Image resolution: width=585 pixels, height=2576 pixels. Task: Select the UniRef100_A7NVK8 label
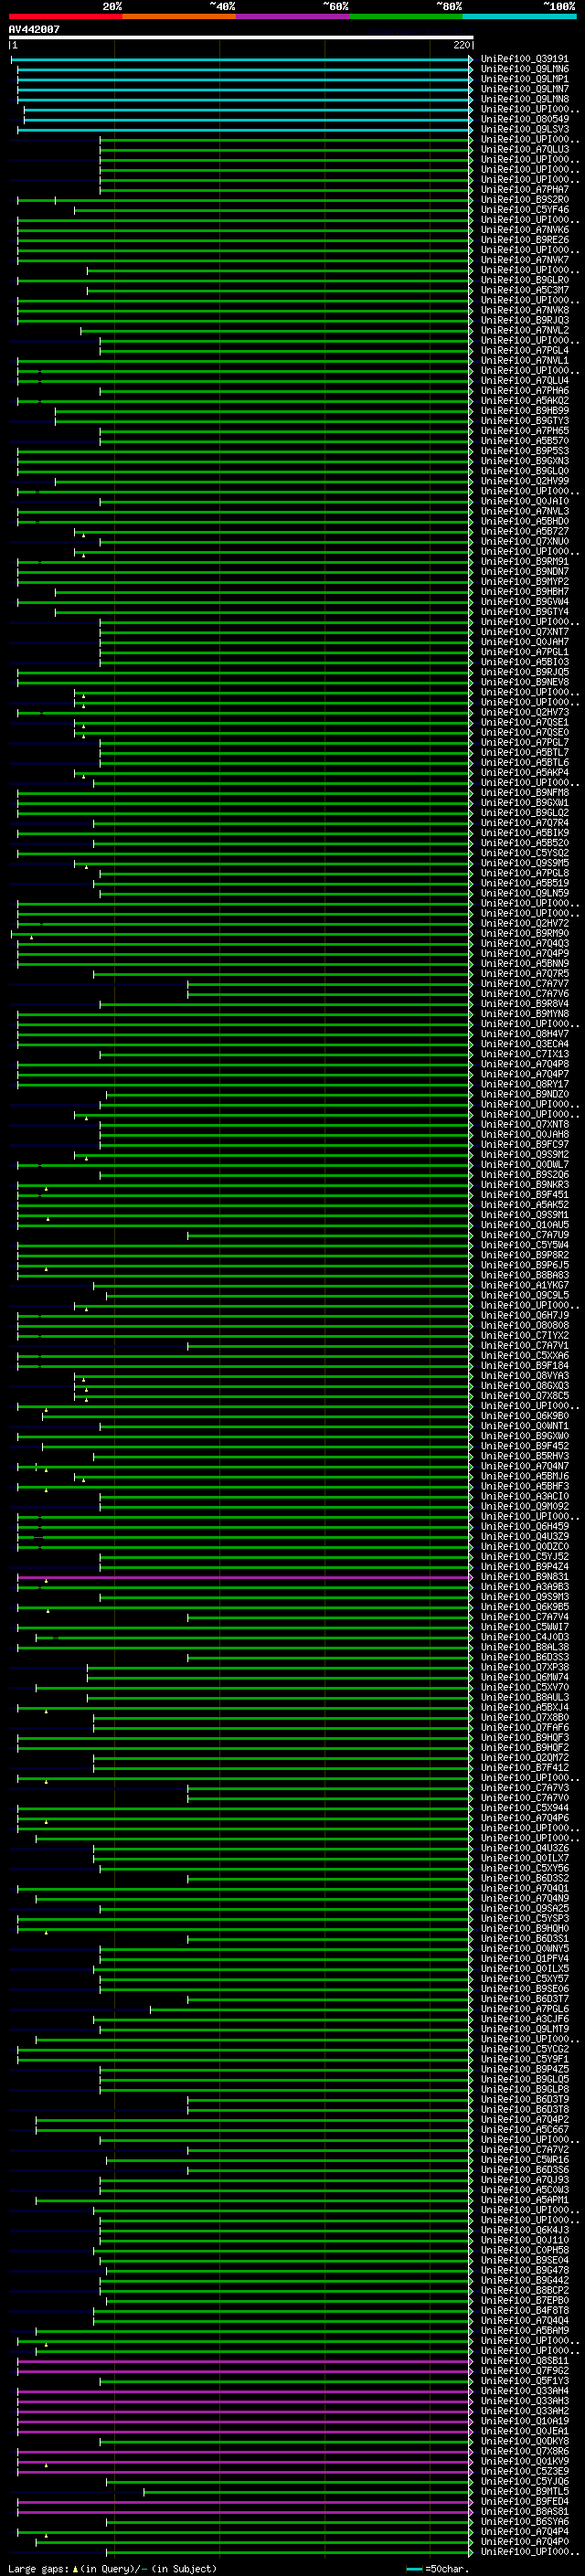(524, 310)
